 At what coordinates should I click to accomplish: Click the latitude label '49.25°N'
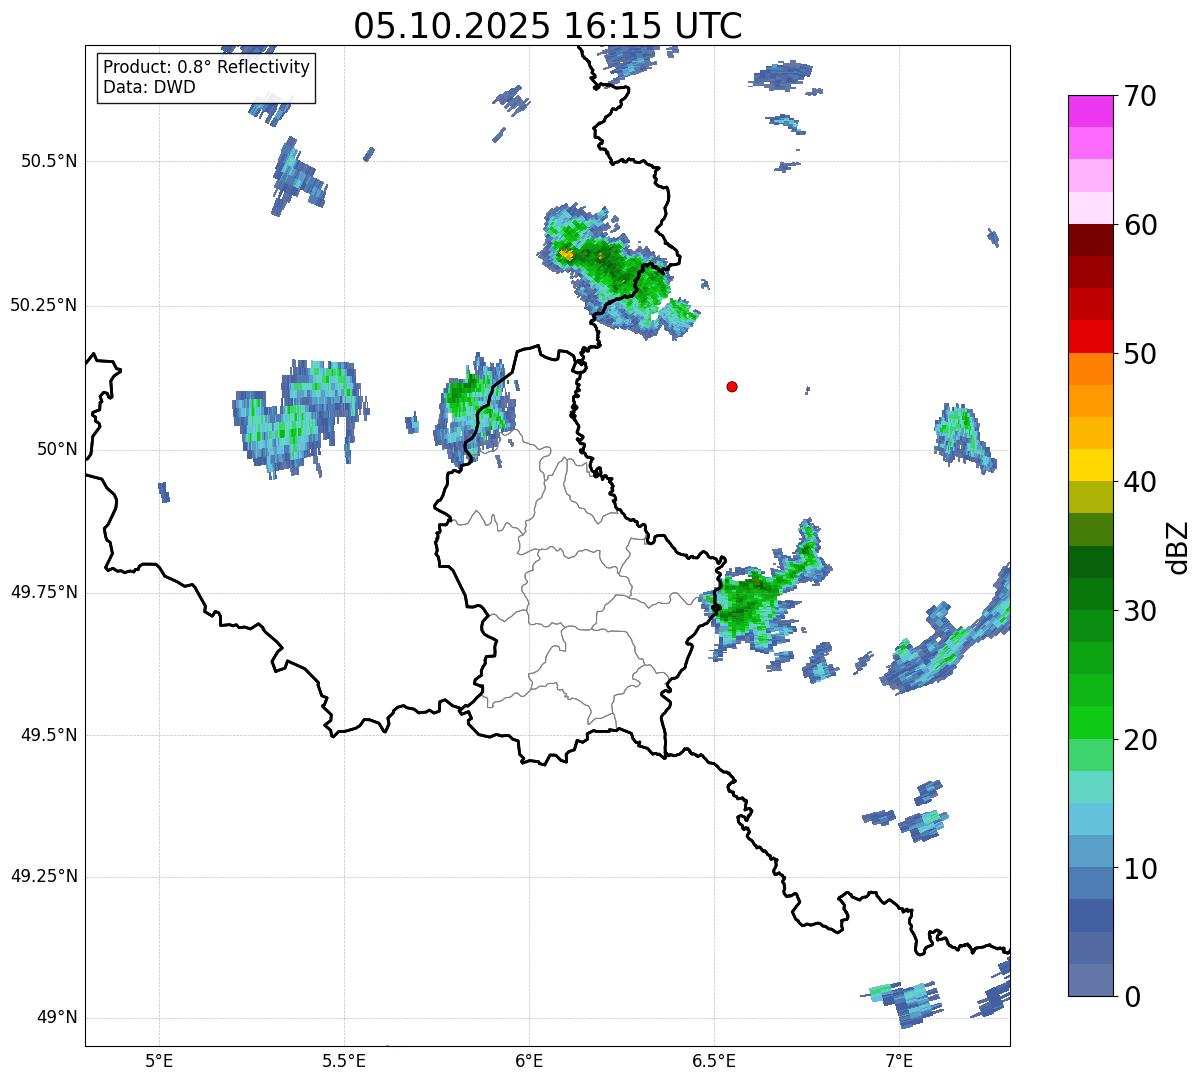point(44,877)
